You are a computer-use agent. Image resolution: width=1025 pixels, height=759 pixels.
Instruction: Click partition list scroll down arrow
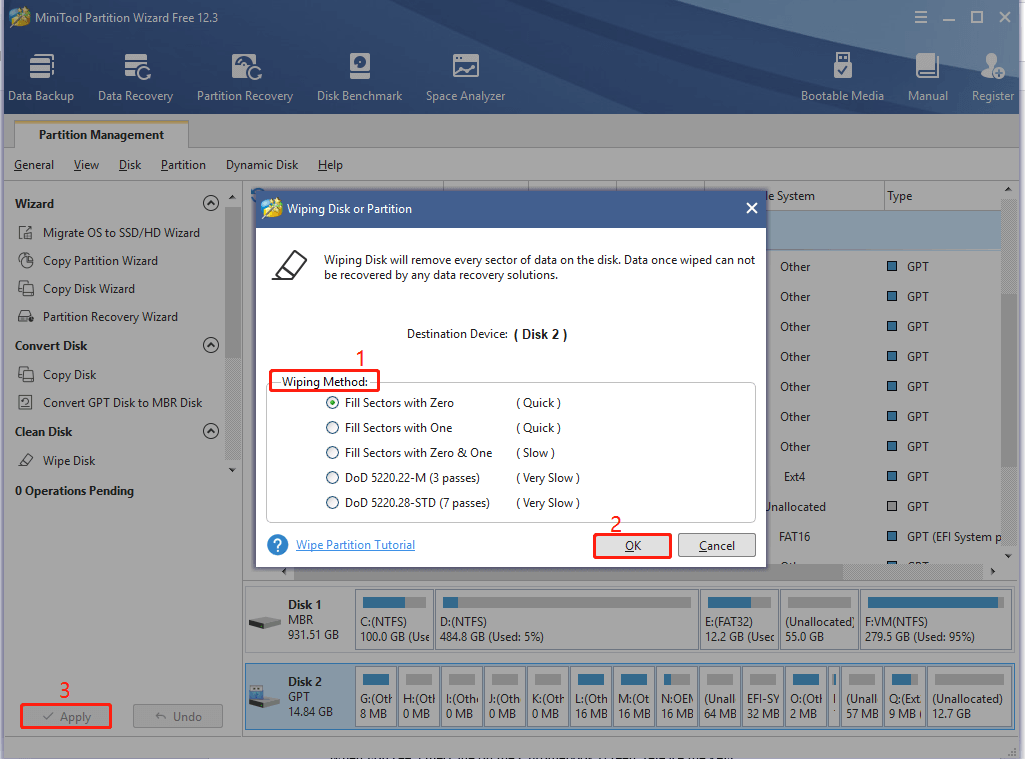point(1008,556)
